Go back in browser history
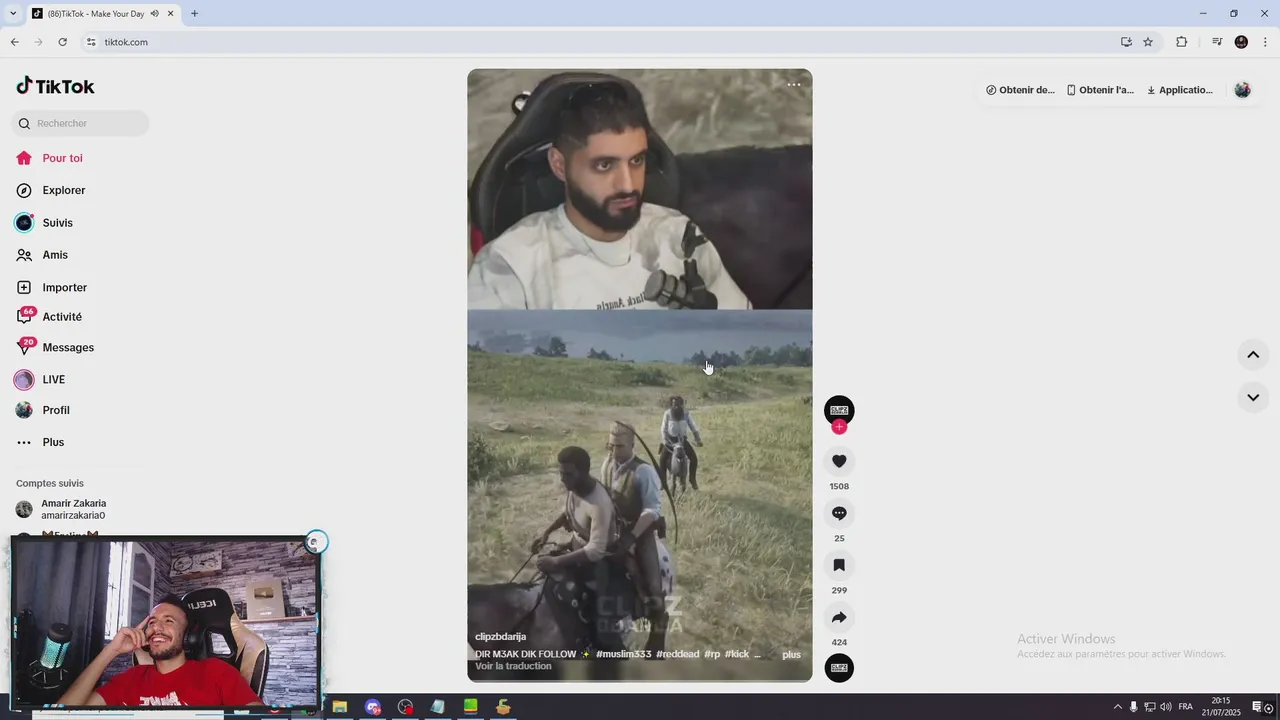This screenshot has width=1280, height=720. pyautogui.click(x=14, y=42)
